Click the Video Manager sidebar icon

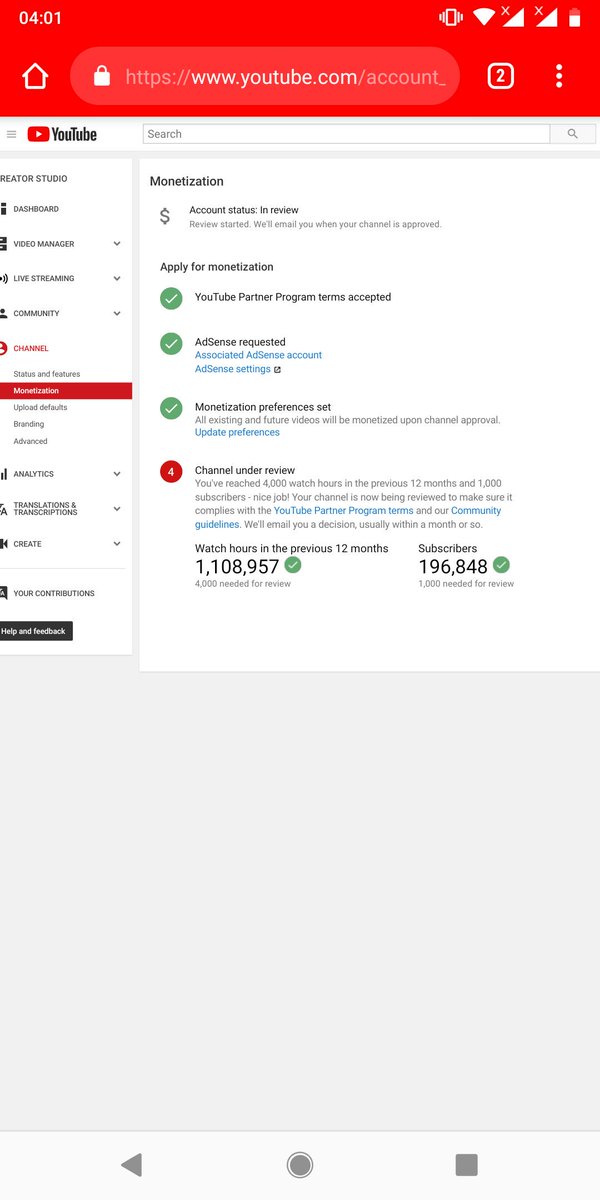pos(3,244)
